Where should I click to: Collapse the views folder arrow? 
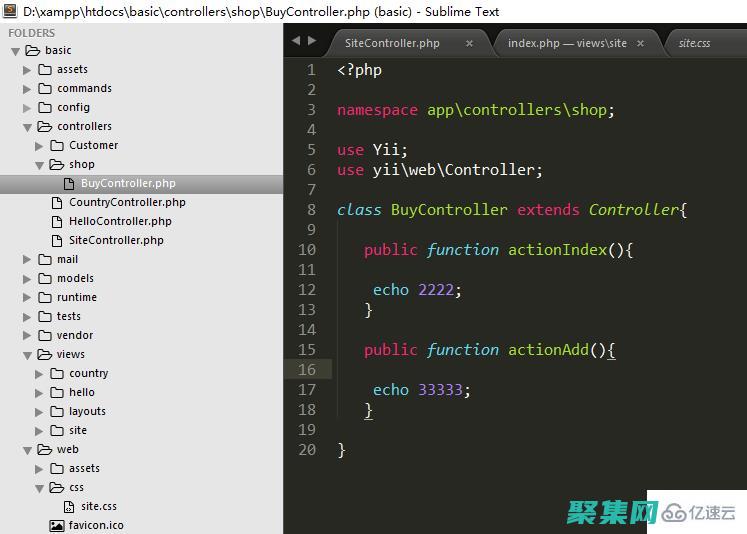(28, 355)
